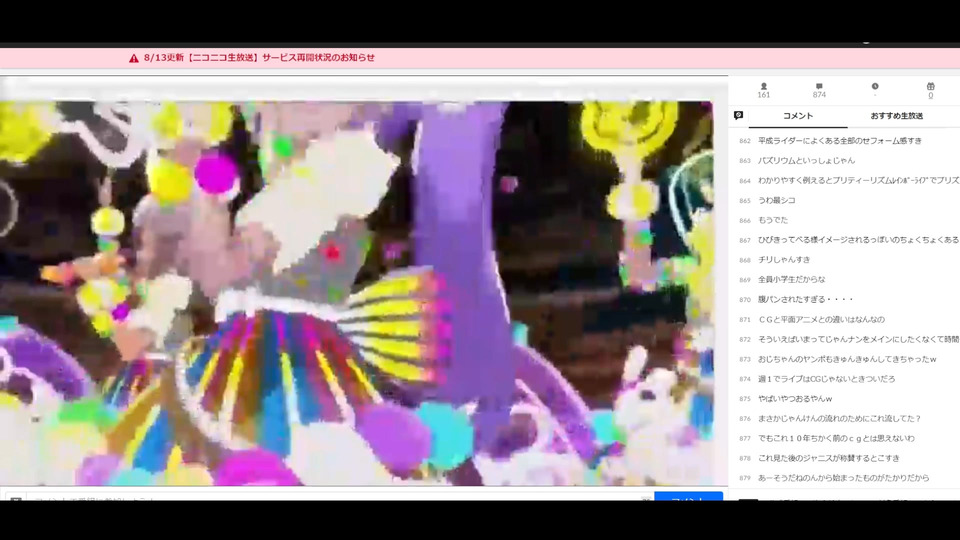Click the gift points icon
The width and height of the screenshot is (960, 540).
pos(931,86)
